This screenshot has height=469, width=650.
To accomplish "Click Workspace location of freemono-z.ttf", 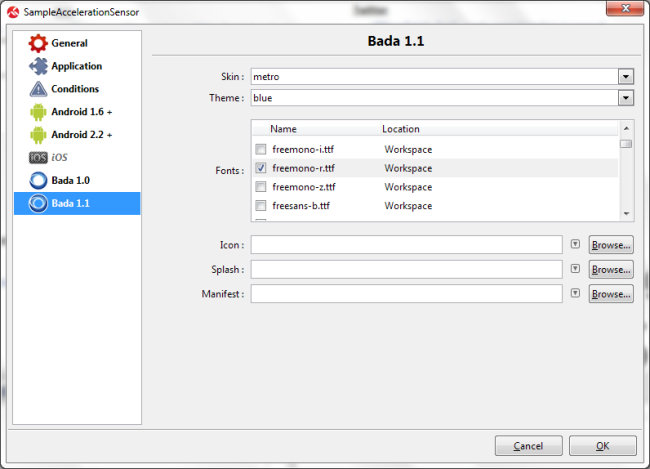I will (408, 187).
